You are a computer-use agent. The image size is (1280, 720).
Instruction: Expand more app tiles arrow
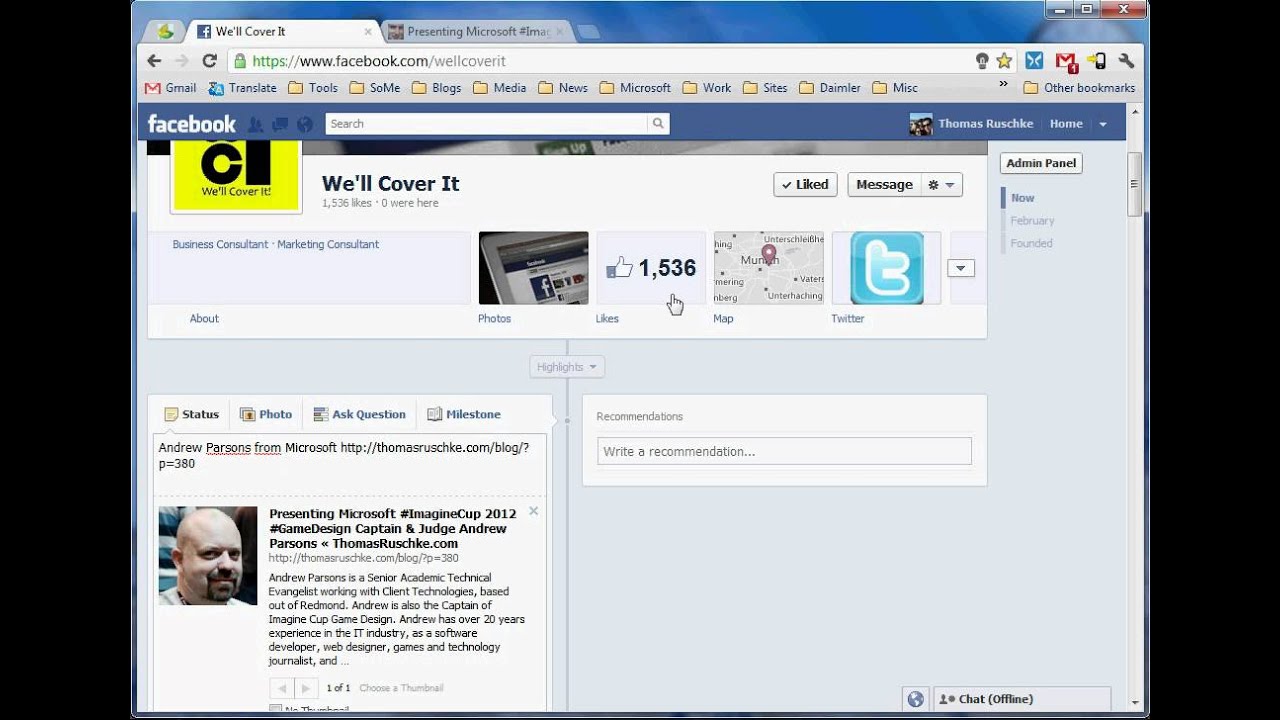[960, 268]
